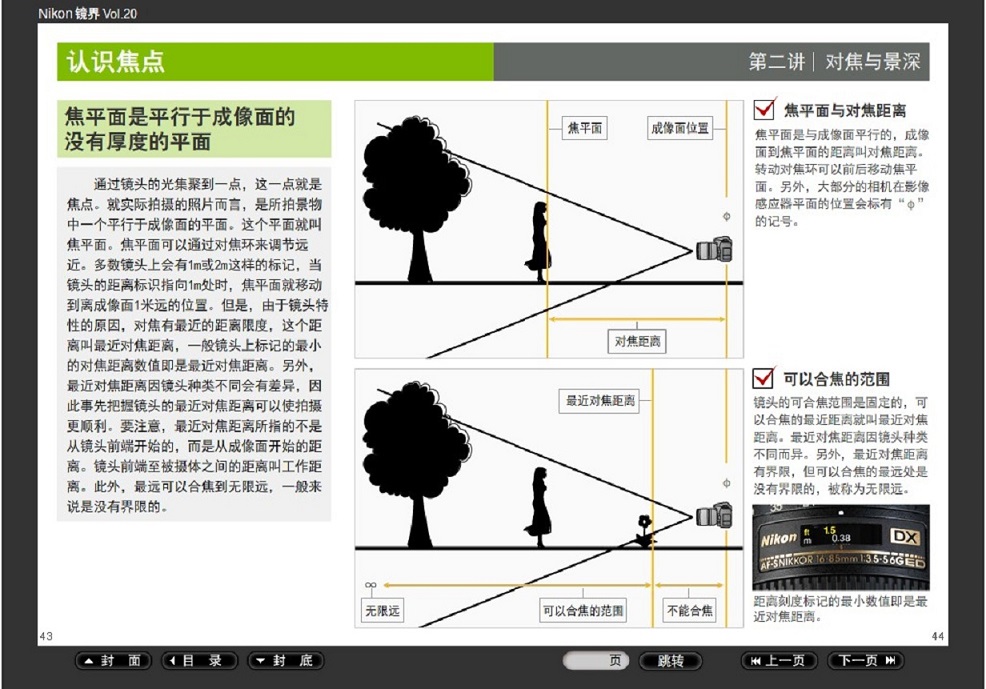Click the 封面 (front cover) button

(113, 661)
